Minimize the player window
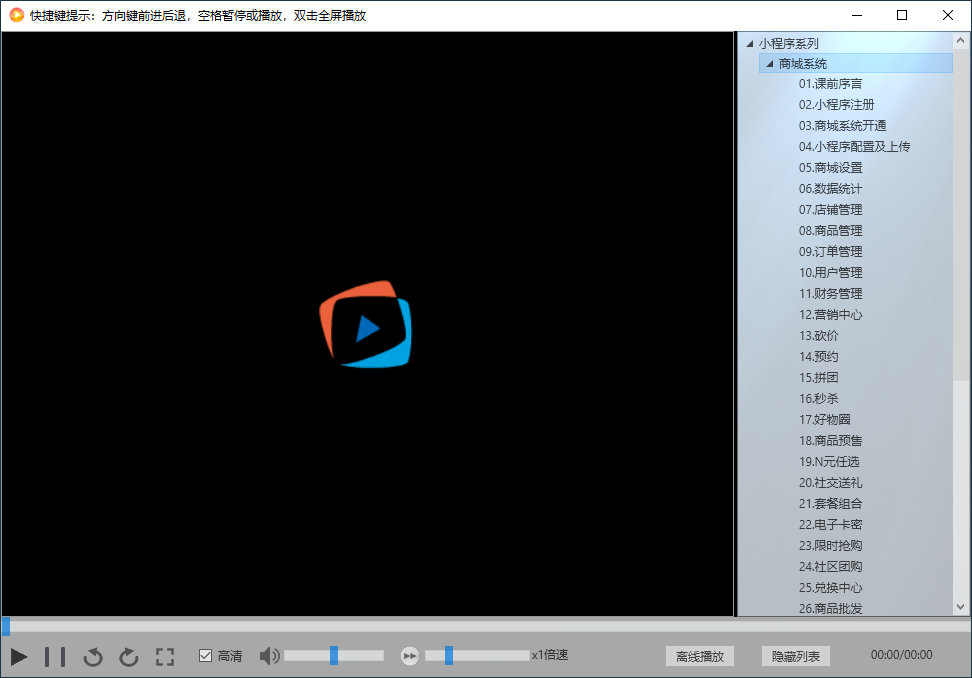The image size is (972, 678). pyautogui.click(x=857, y=15)
